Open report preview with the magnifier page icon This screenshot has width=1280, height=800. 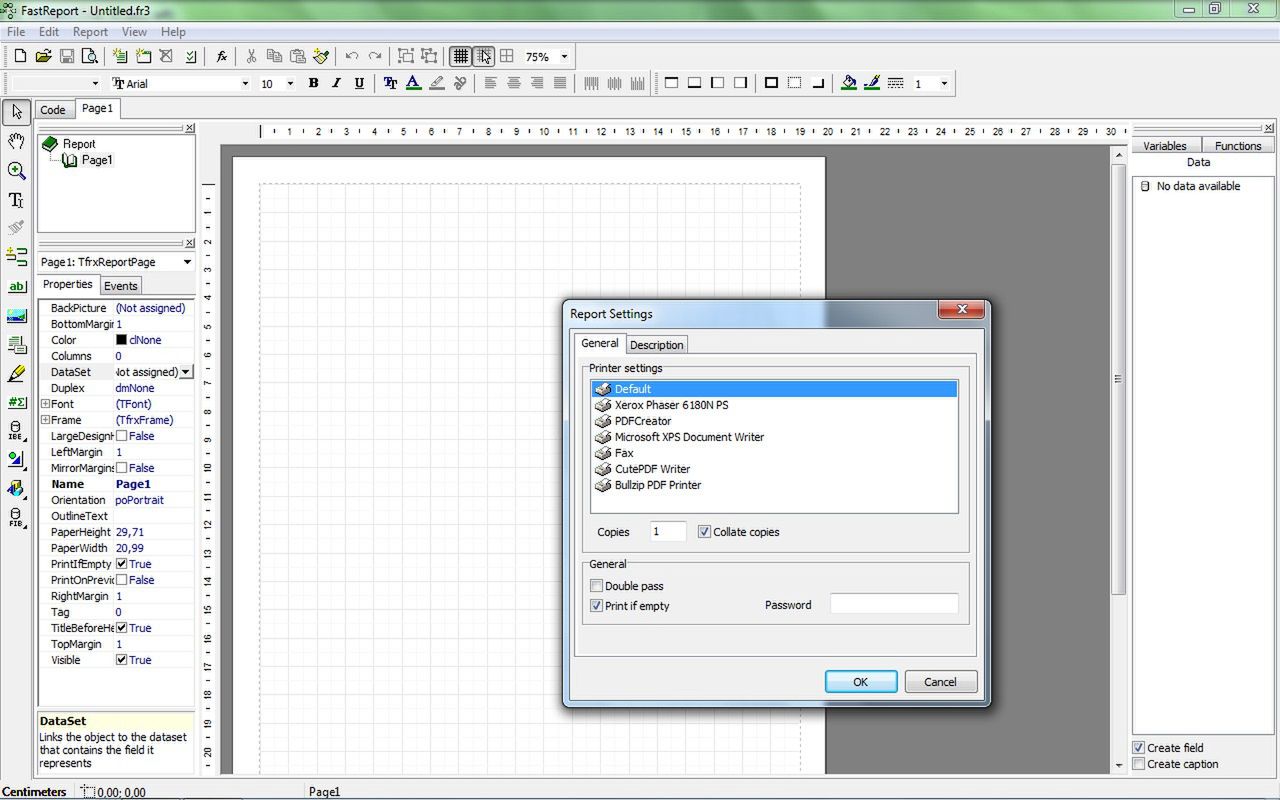click(x=89, y=56)
